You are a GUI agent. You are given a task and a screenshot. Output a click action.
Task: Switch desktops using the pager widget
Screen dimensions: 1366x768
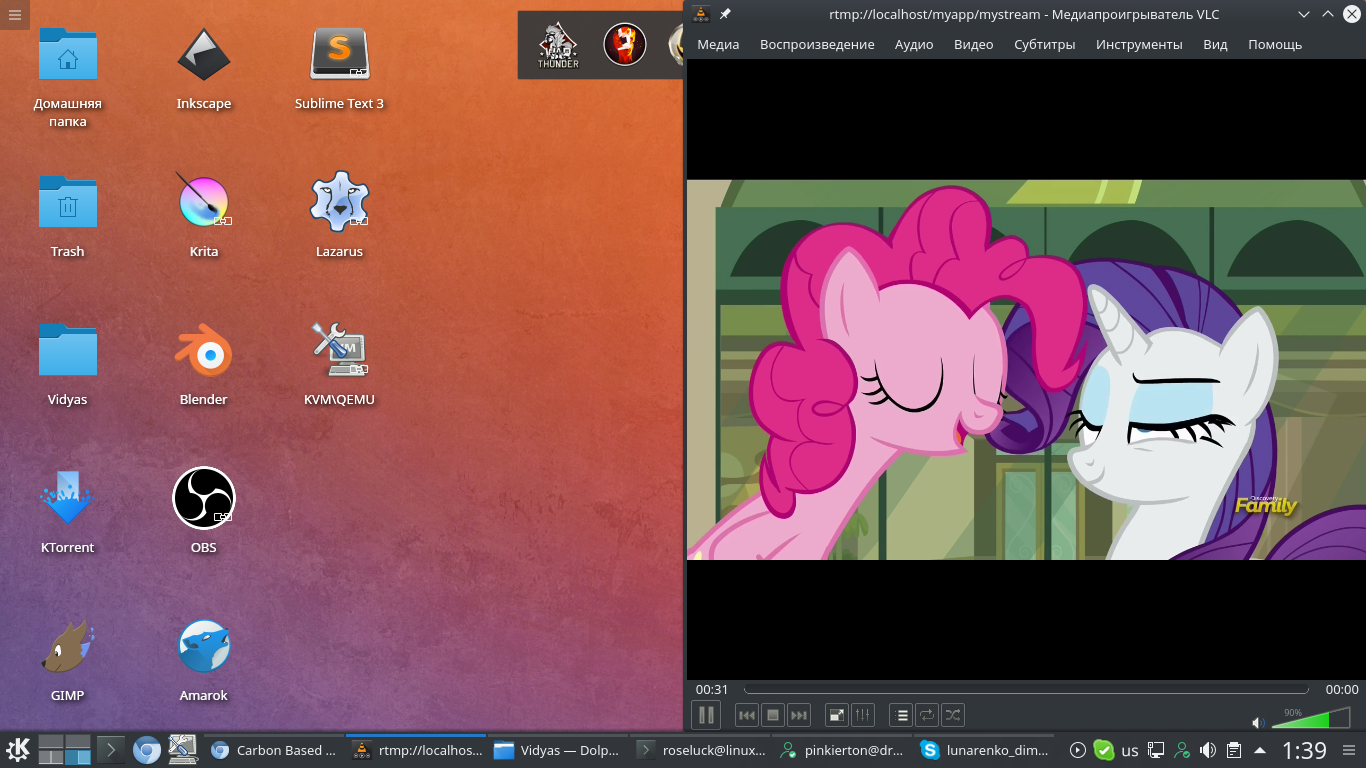point(65,750)
